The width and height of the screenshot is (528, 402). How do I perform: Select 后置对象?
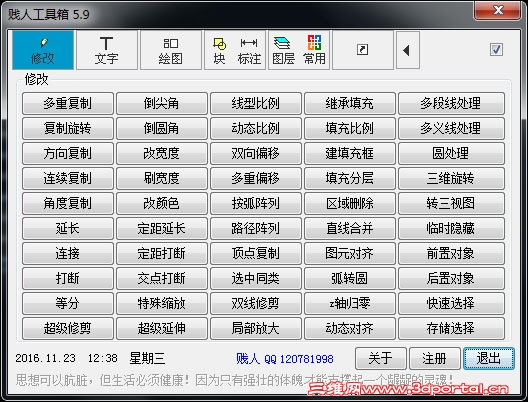(x=451, y=278)
